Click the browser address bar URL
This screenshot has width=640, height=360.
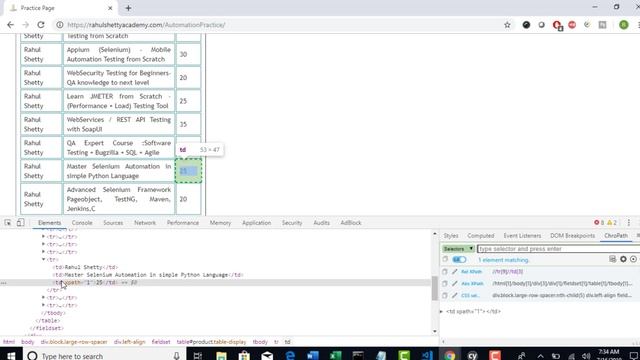(x=146, y=25)
